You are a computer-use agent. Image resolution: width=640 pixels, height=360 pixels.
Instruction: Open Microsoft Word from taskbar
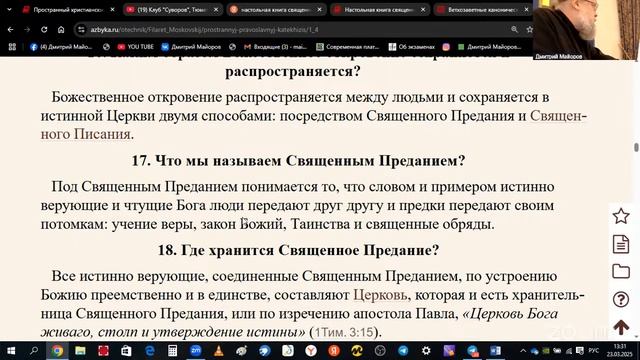point(496,351)
